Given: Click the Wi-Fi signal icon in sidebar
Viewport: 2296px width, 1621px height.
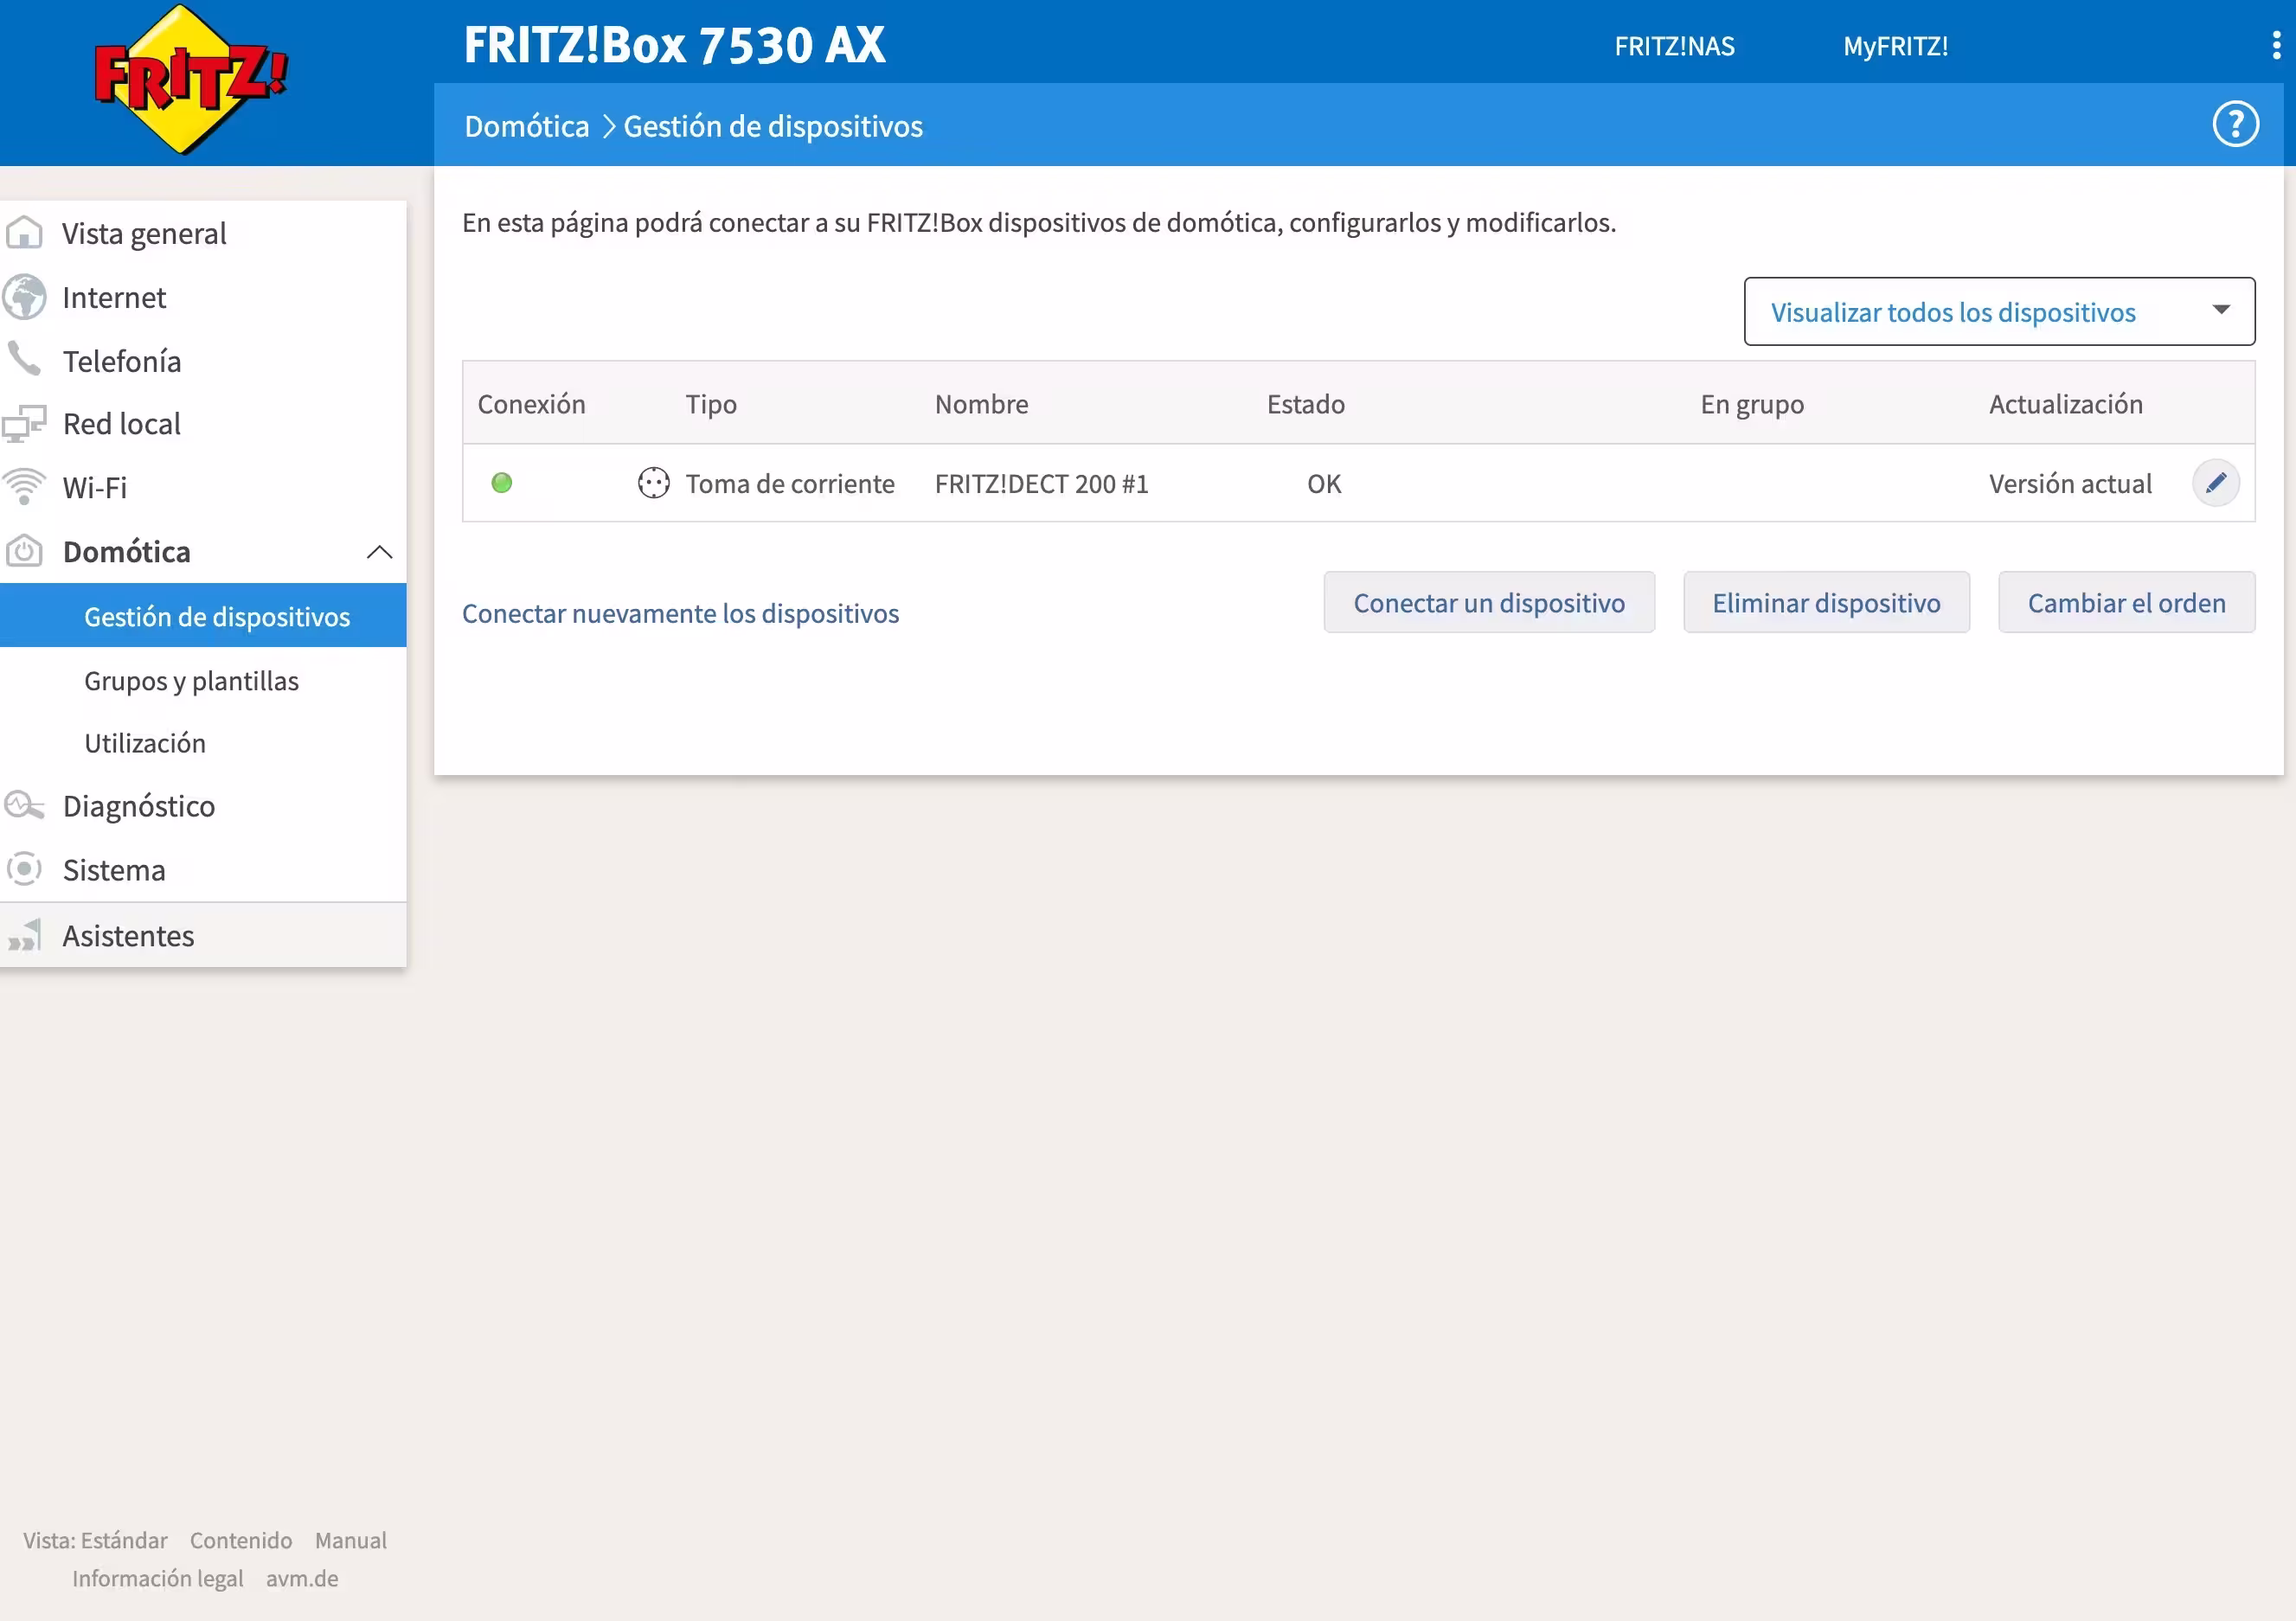Looking at the screenshot, I should tap(24, 487).
